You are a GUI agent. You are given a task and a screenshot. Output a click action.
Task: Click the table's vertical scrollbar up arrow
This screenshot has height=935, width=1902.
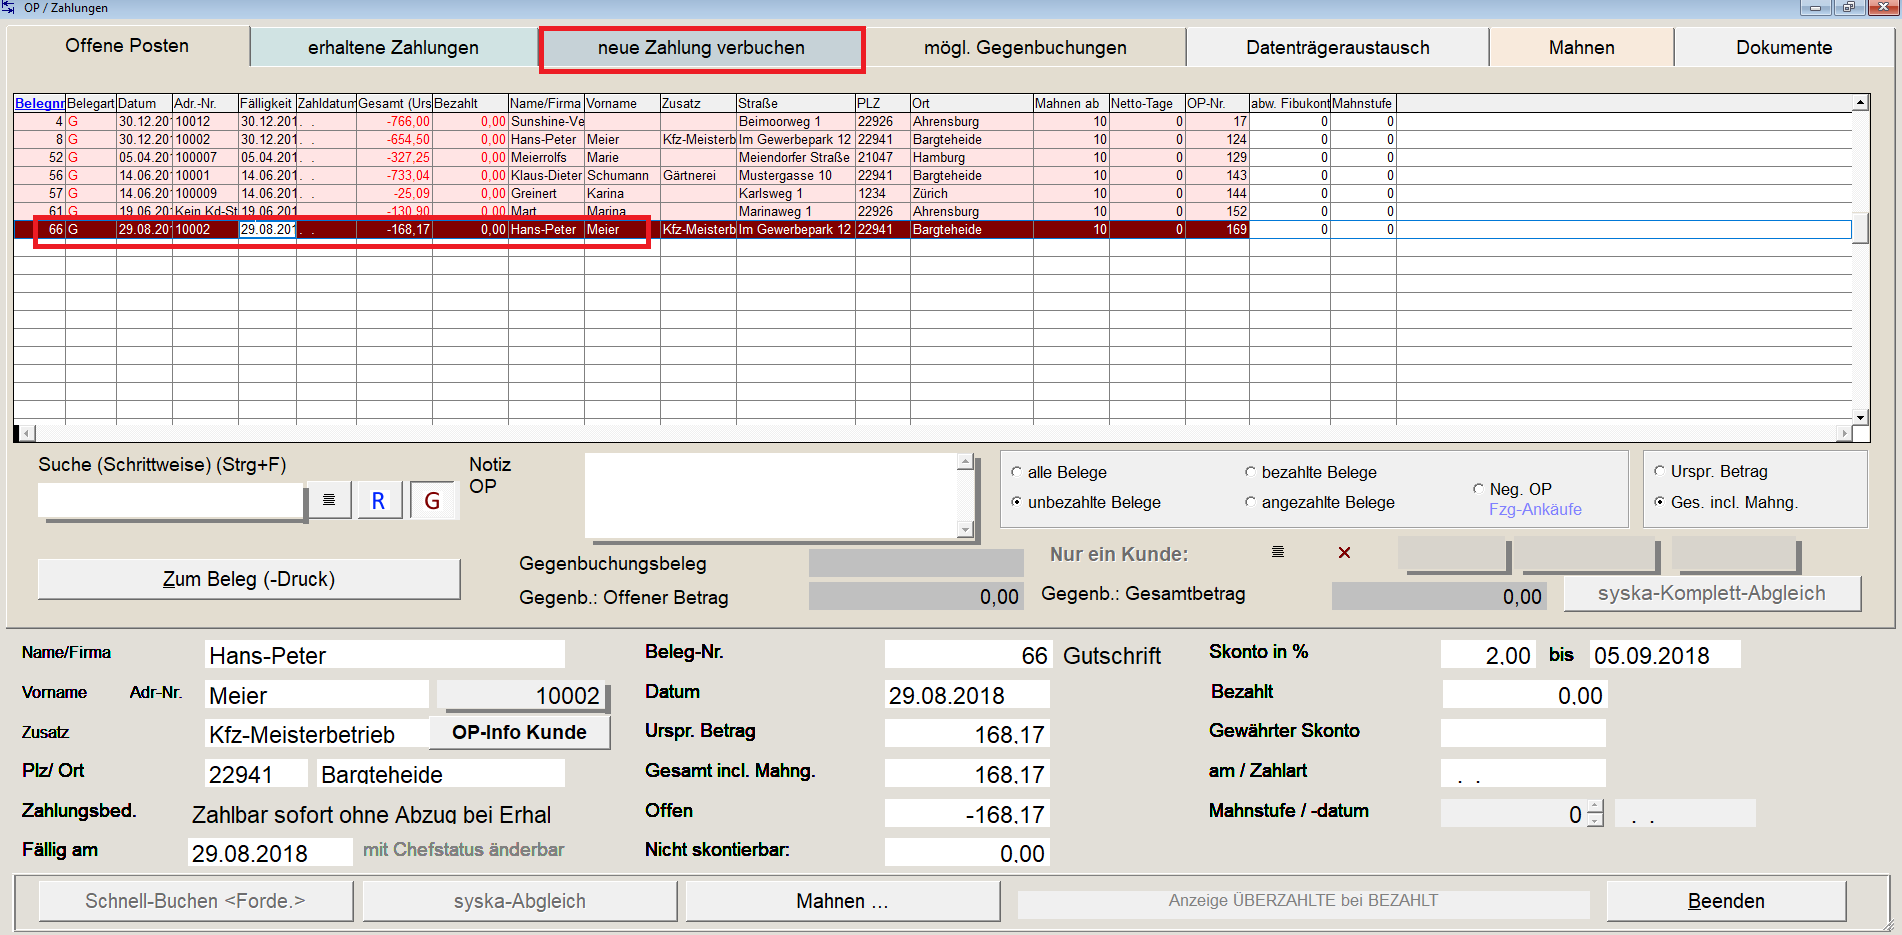click(1860, 102)
